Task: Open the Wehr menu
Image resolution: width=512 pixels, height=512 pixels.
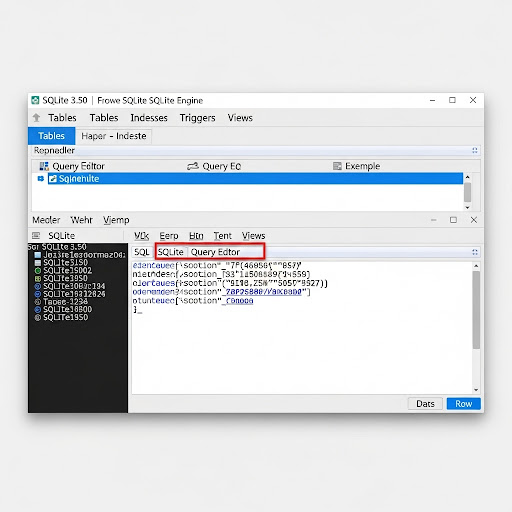Action: (81, 220)
